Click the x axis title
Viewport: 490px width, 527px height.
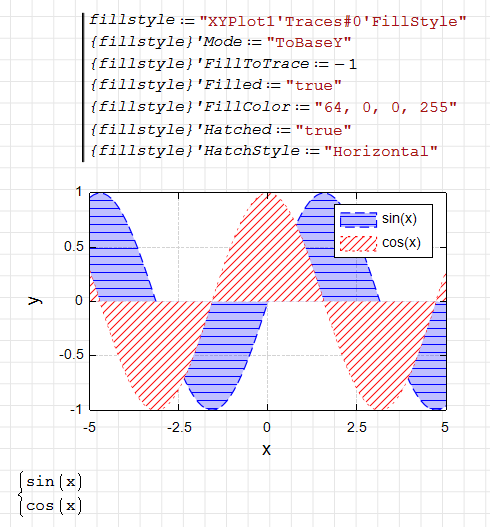point(266,450)
